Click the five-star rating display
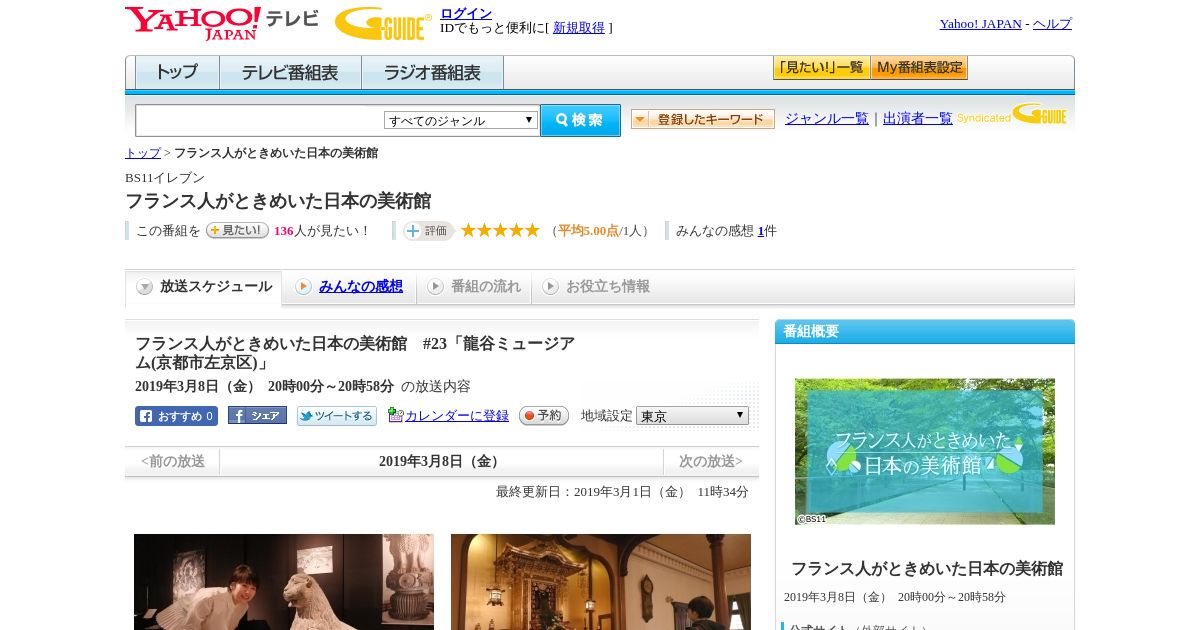The width and height of the screenshot is (1200, 630). coord(500,230)
